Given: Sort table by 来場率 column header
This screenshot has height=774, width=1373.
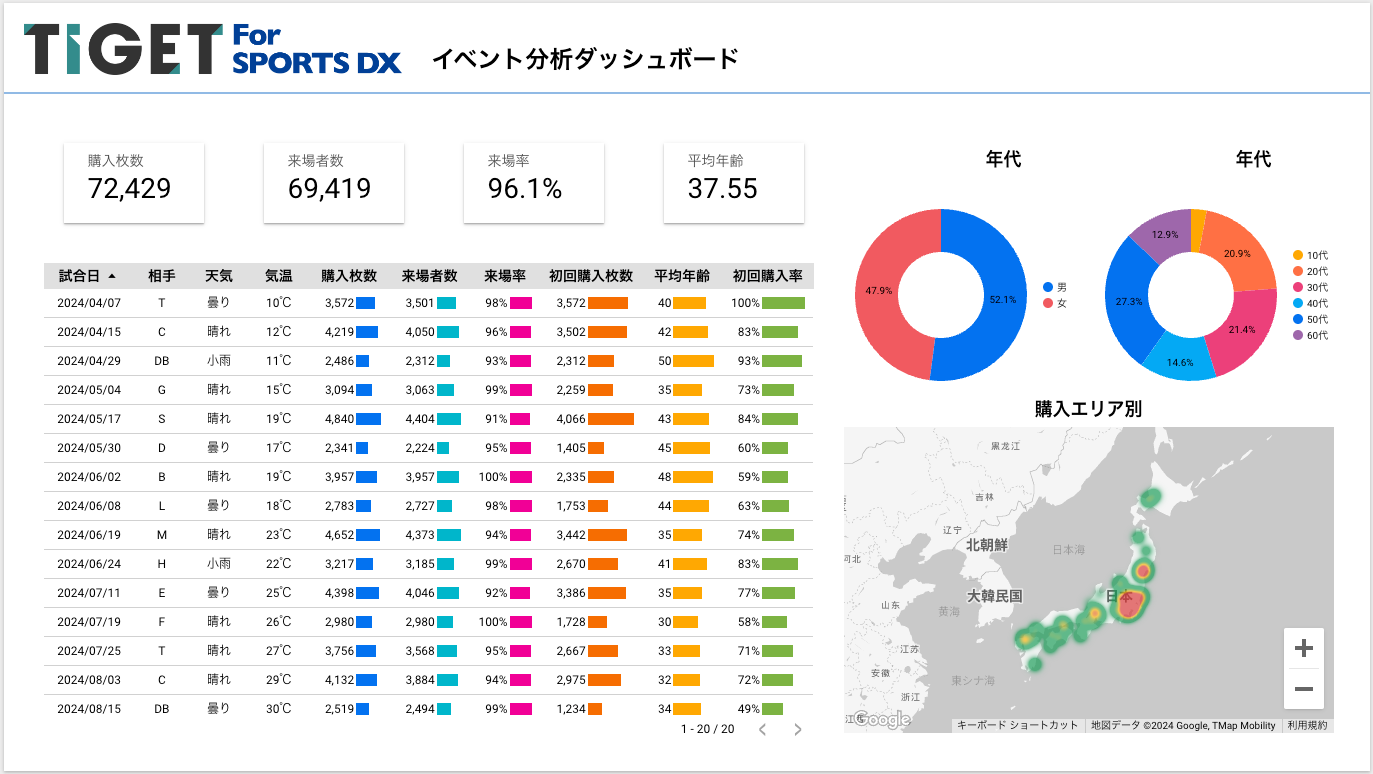Looking at the screenshot, I should pyautogui.click(x=506, y=276).
